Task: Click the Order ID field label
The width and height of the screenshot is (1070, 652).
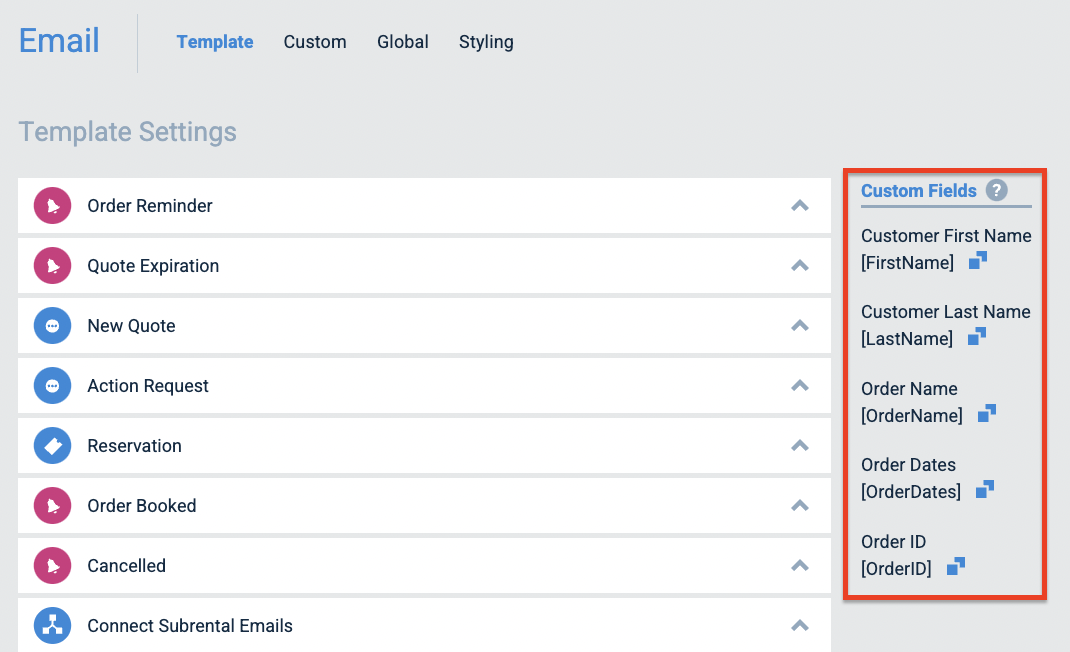Action: 893,541
